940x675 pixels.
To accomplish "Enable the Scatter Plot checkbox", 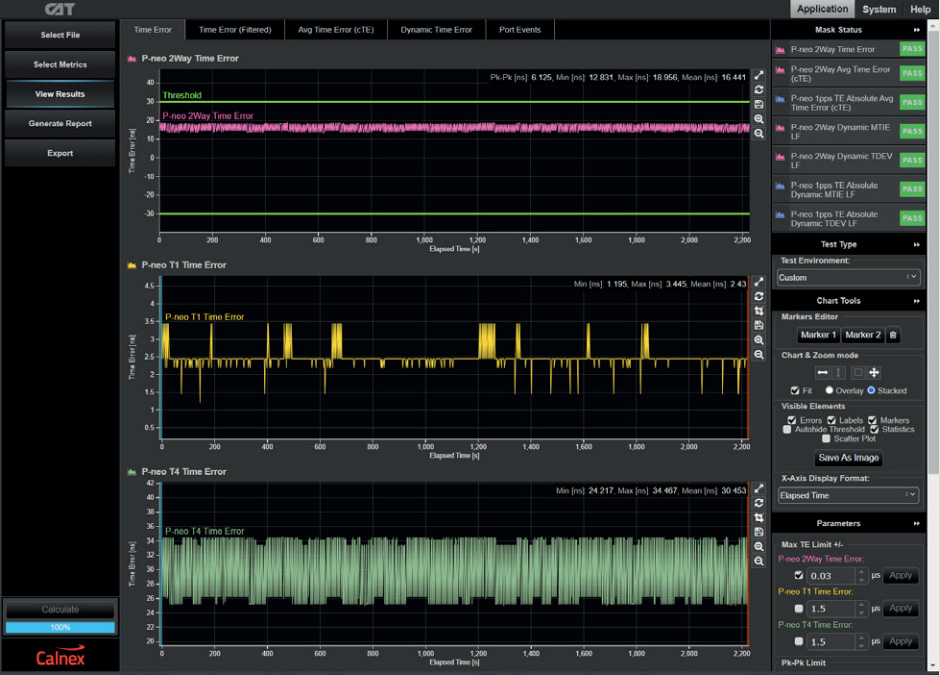I will (x=826, y=439).
